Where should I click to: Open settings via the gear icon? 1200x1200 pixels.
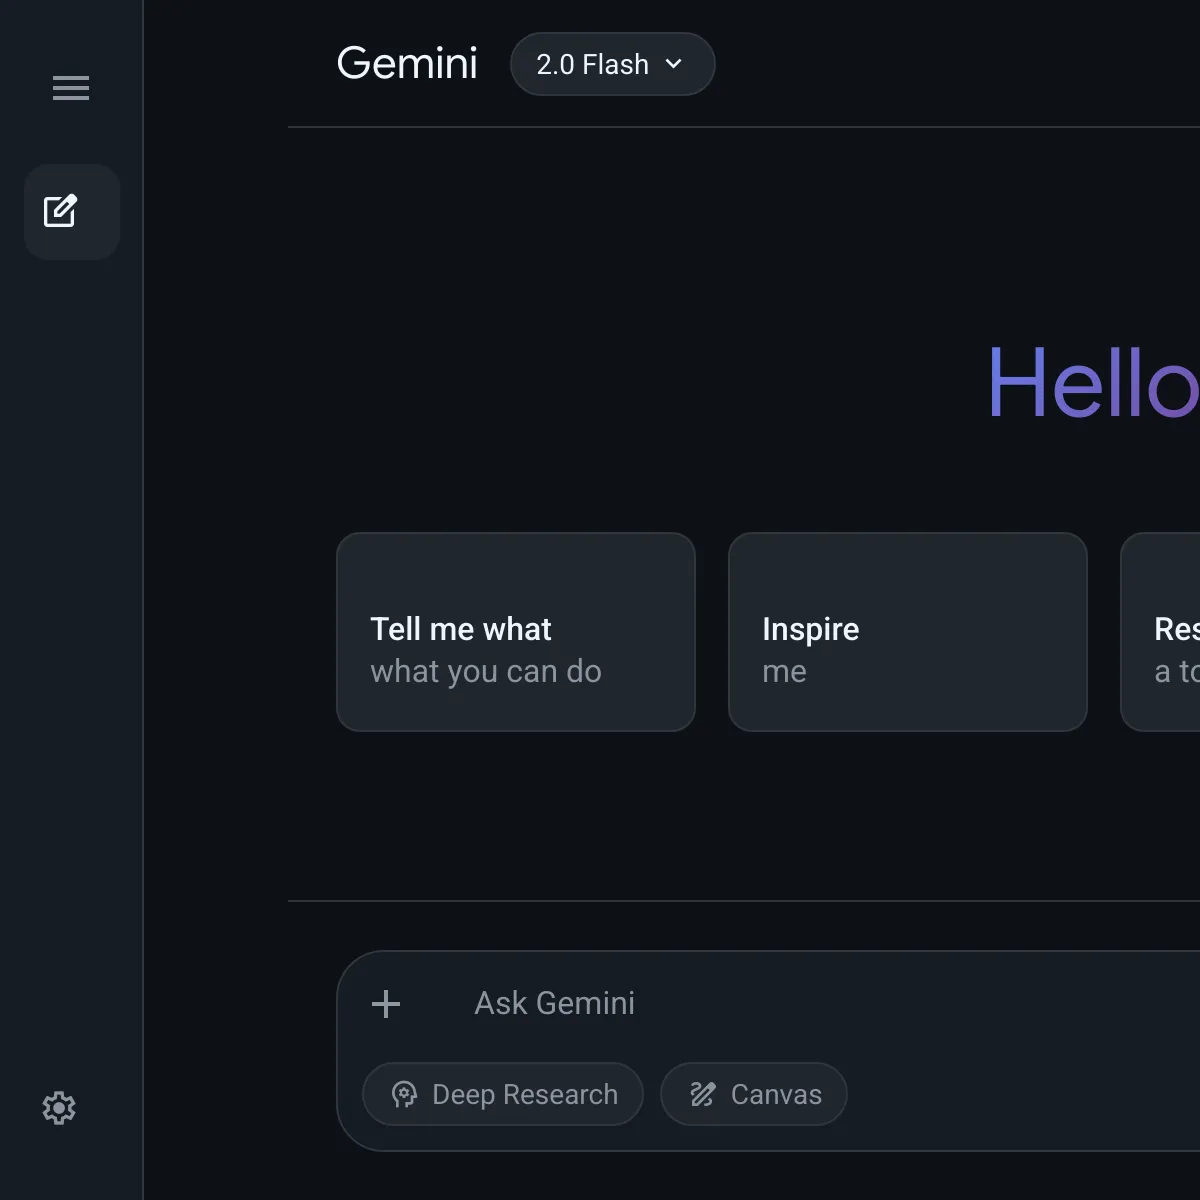point(59,1108)
